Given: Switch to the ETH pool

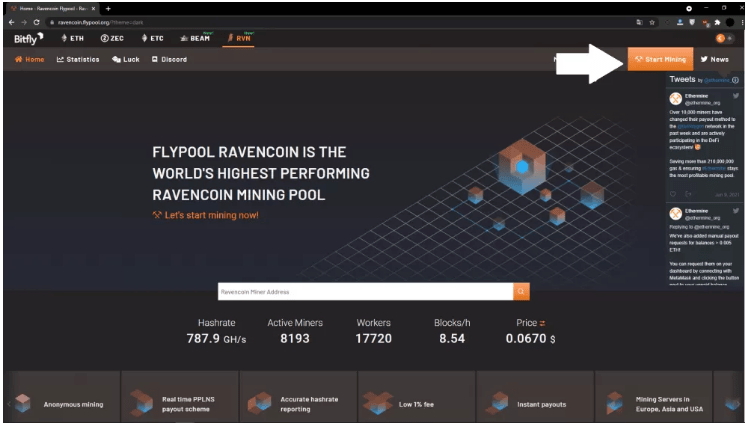Looking at the screenshot, I should tap(72, 38).
